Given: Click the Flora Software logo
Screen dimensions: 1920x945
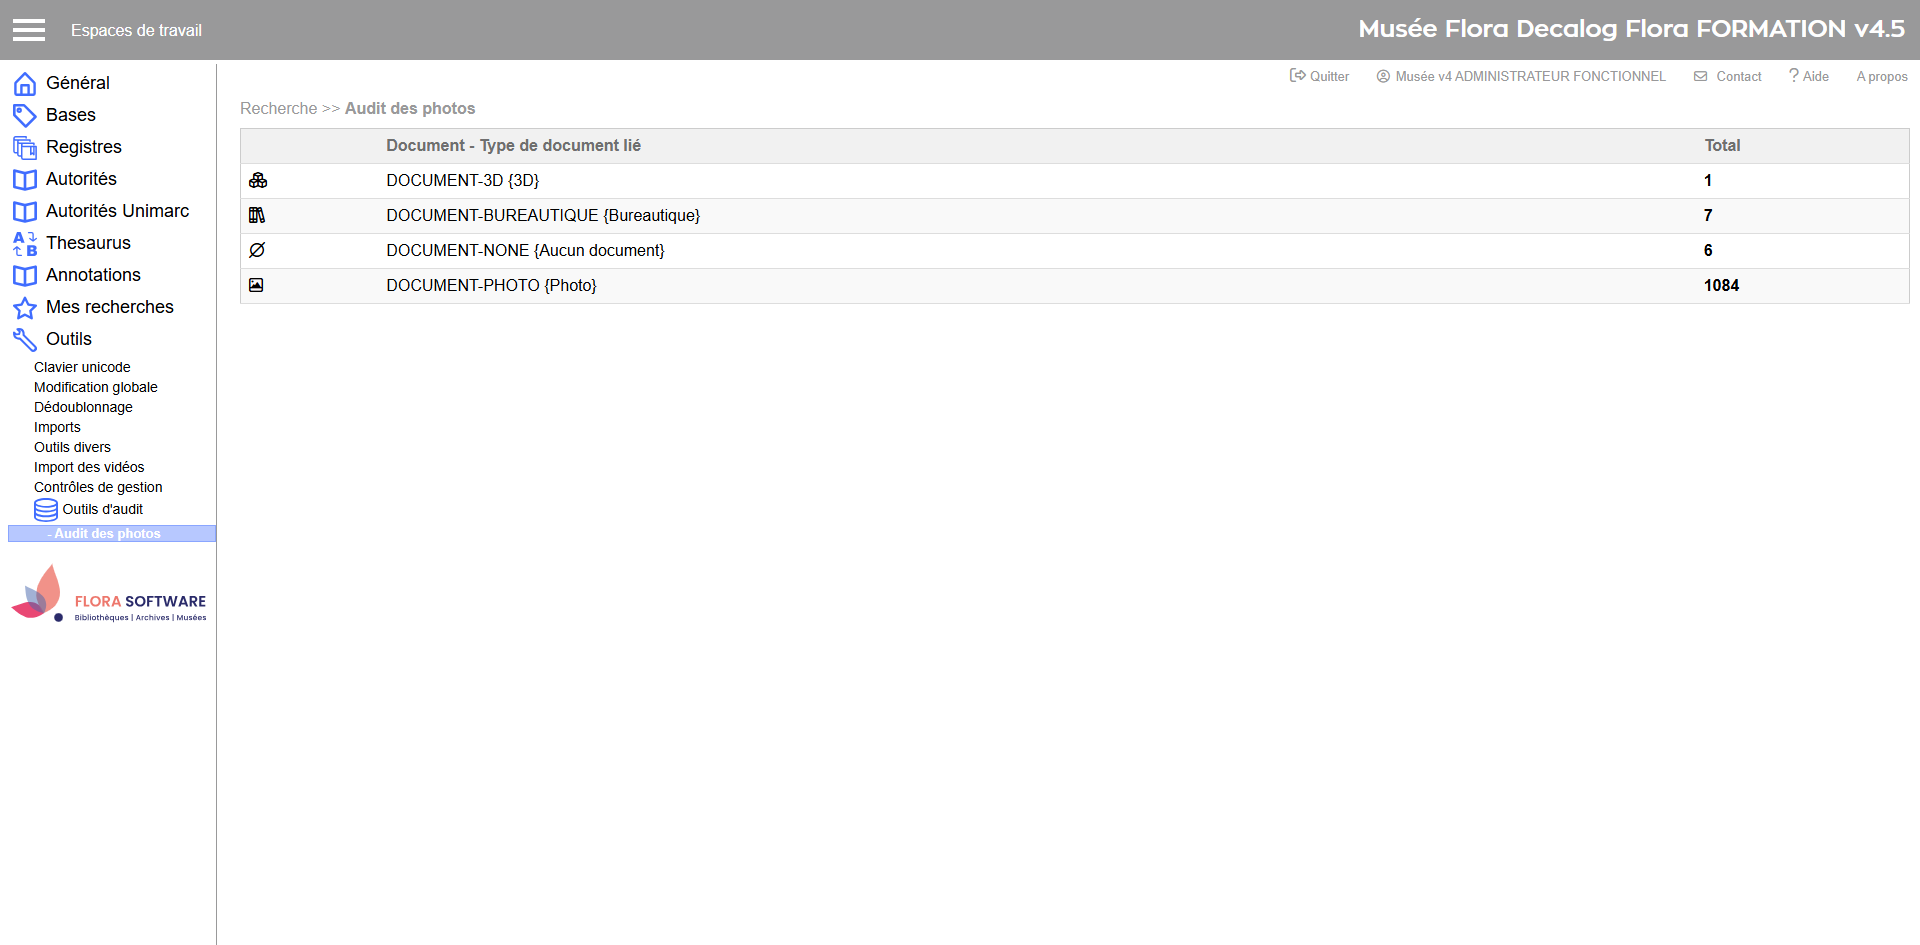Looking at the screenshot, I should click(x=108, y=594).
